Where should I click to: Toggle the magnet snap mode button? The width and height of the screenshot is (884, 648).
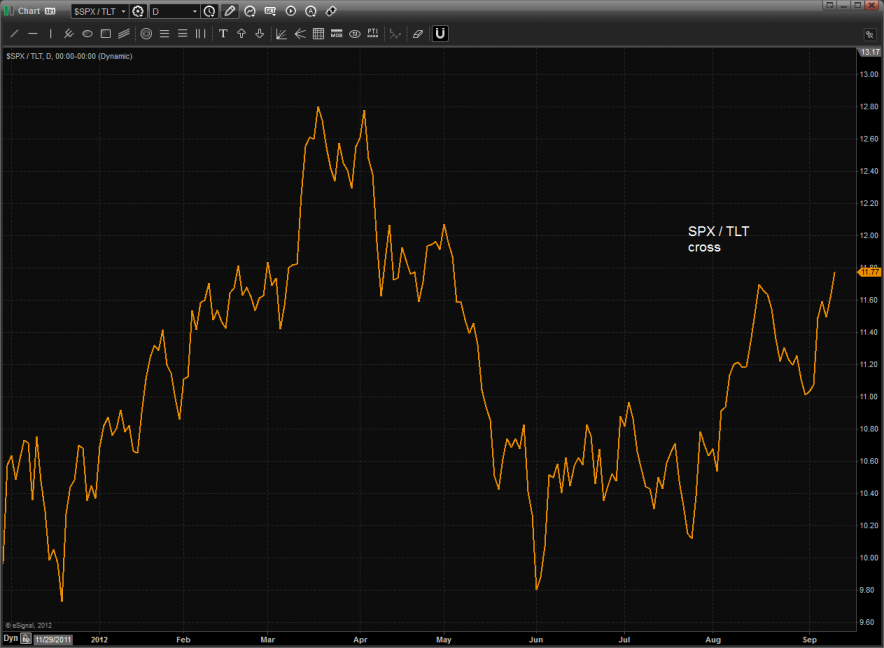[440, 34]
